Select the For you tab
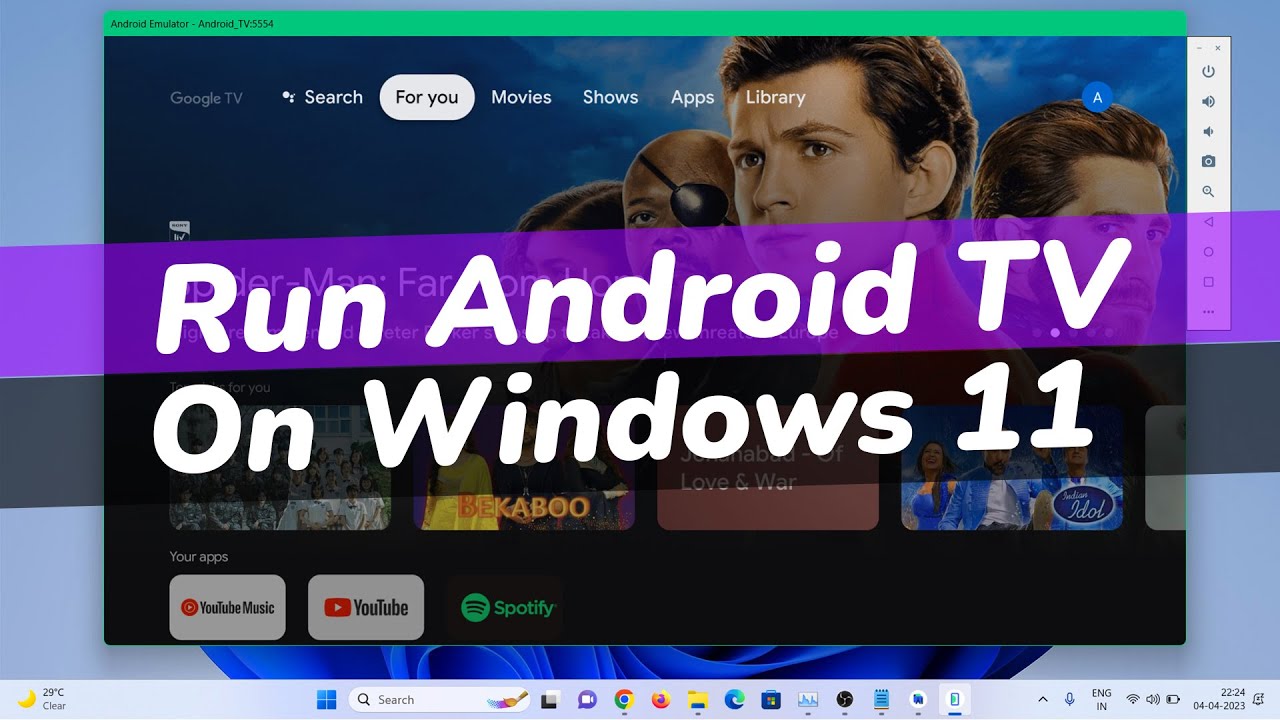The image size is (1280, 720). click(x=427, y=97)
